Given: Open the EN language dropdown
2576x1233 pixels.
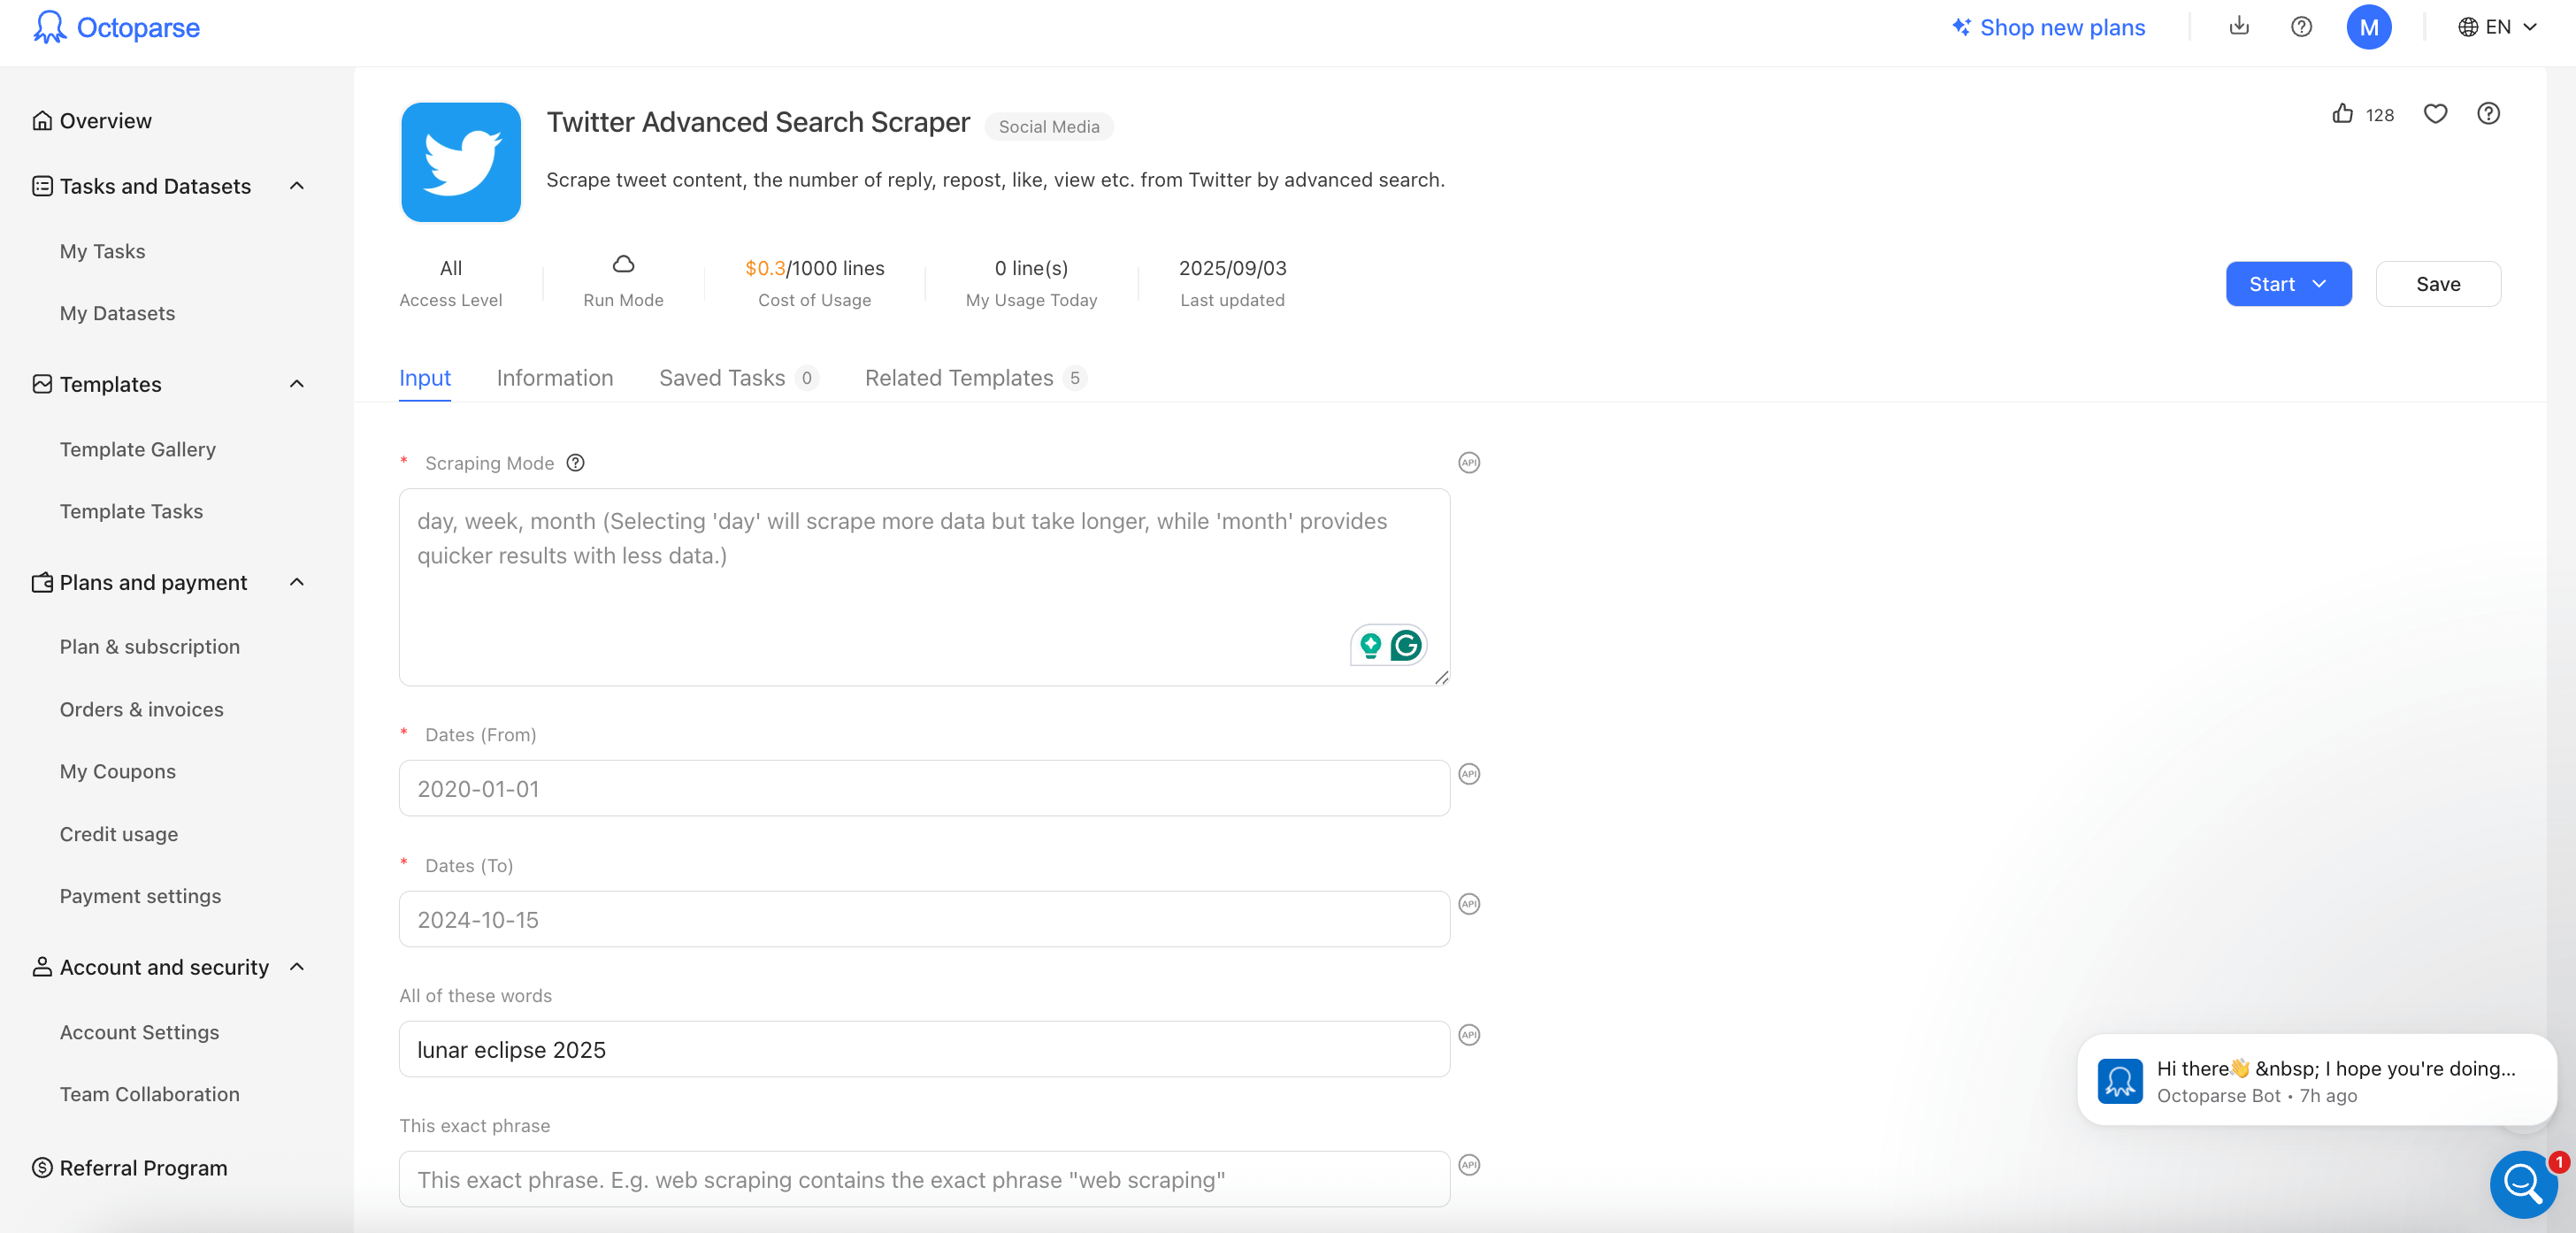Looking at the screenshot, I should [2497, 27].
